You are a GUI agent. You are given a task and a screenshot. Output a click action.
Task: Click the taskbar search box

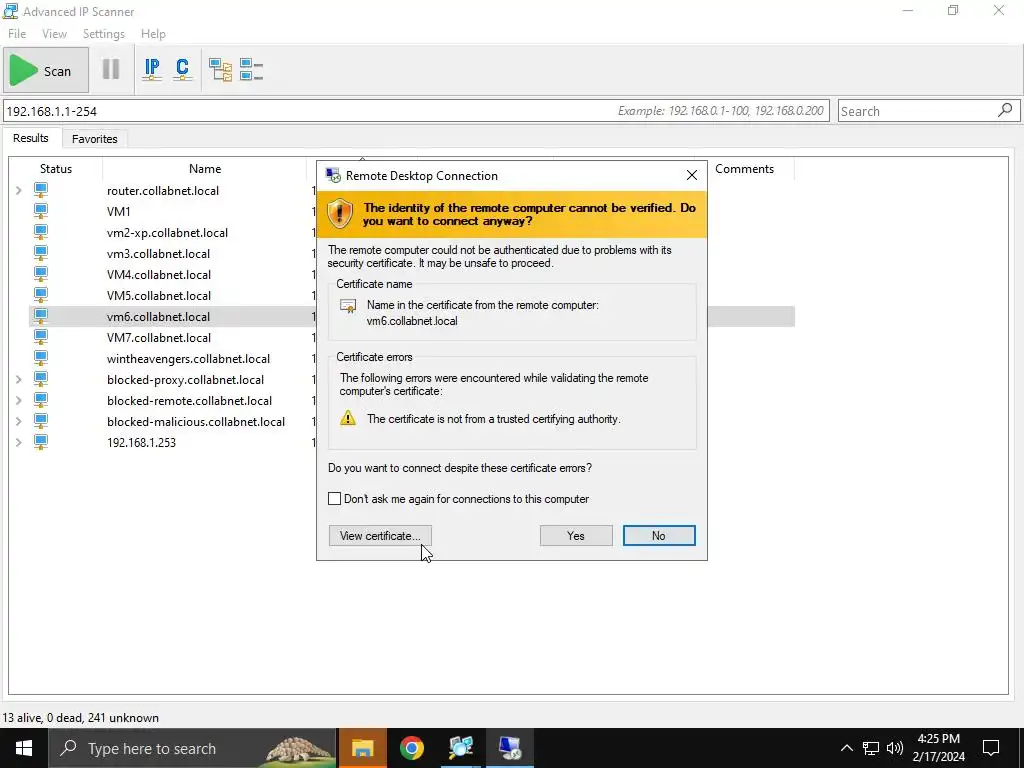point(193,748)
